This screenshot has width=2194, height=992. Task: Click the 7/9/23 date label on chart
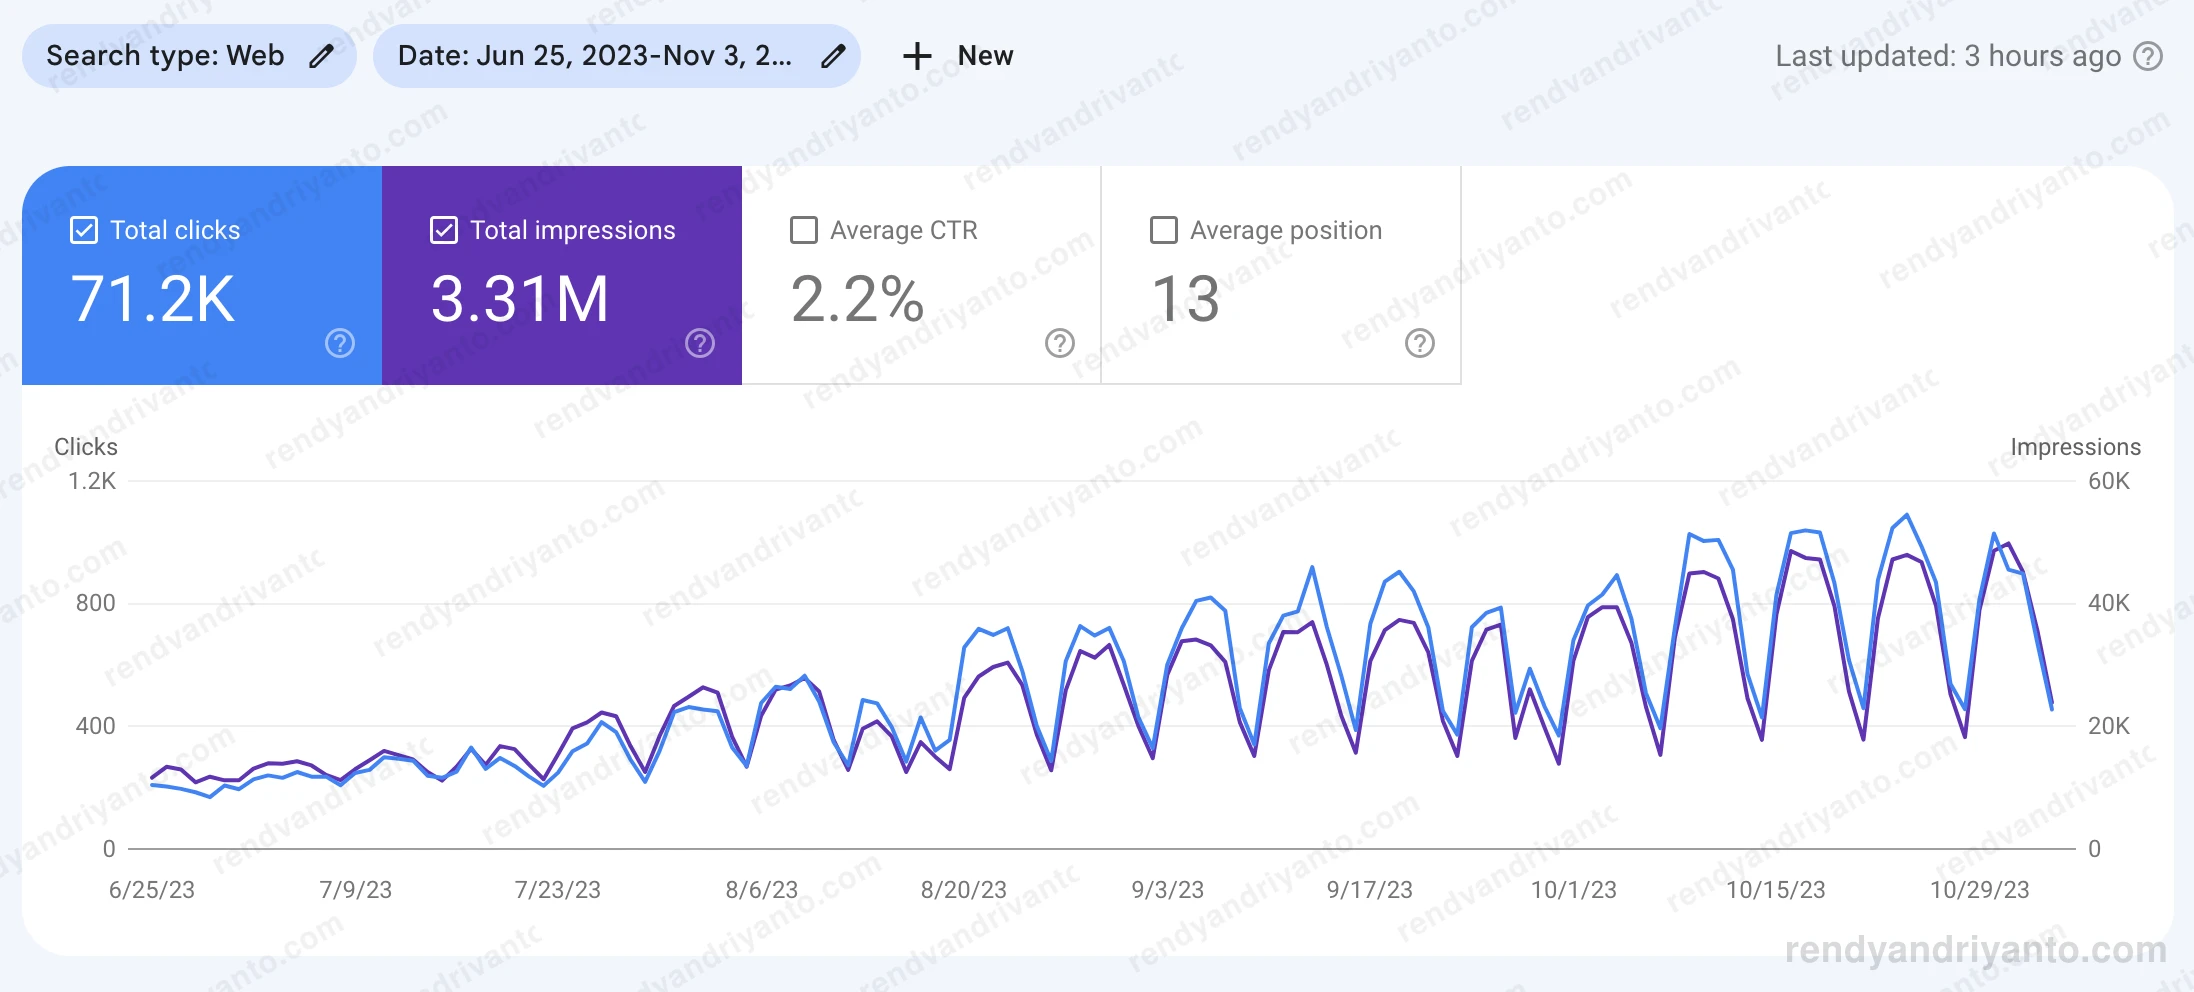(356, 890)
